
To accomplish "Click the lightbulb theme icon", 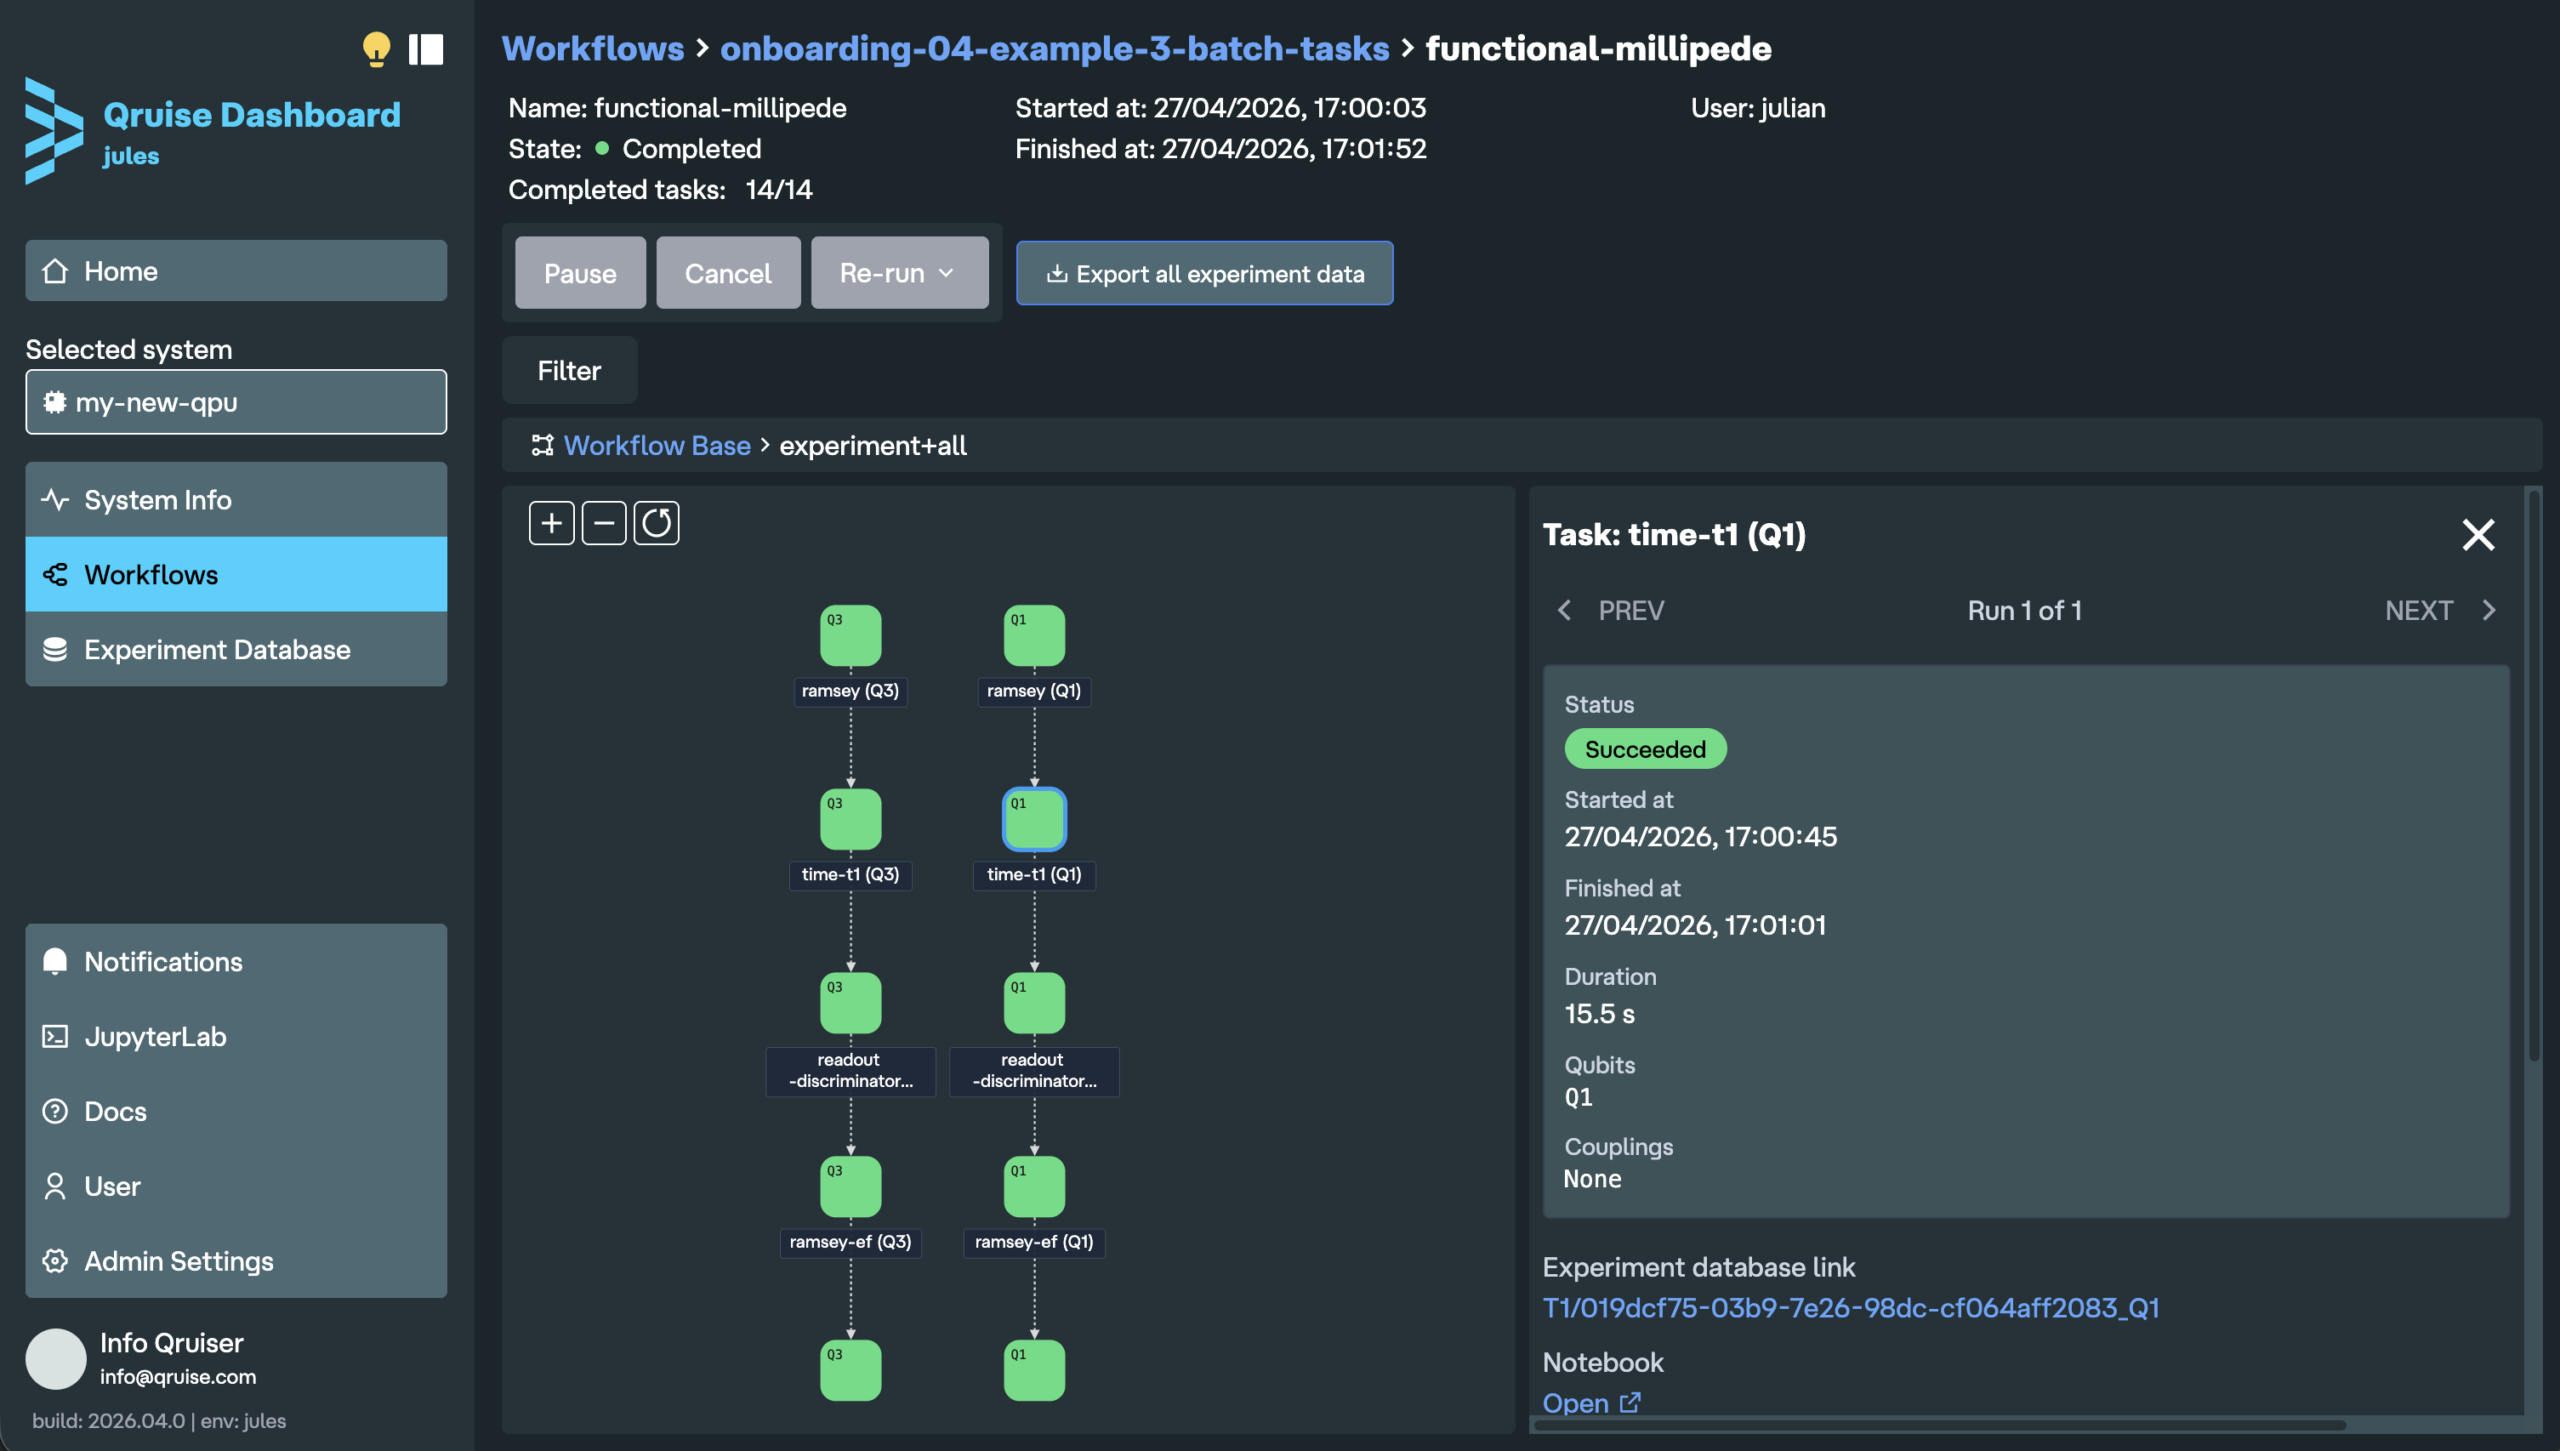I will [376, 49].
